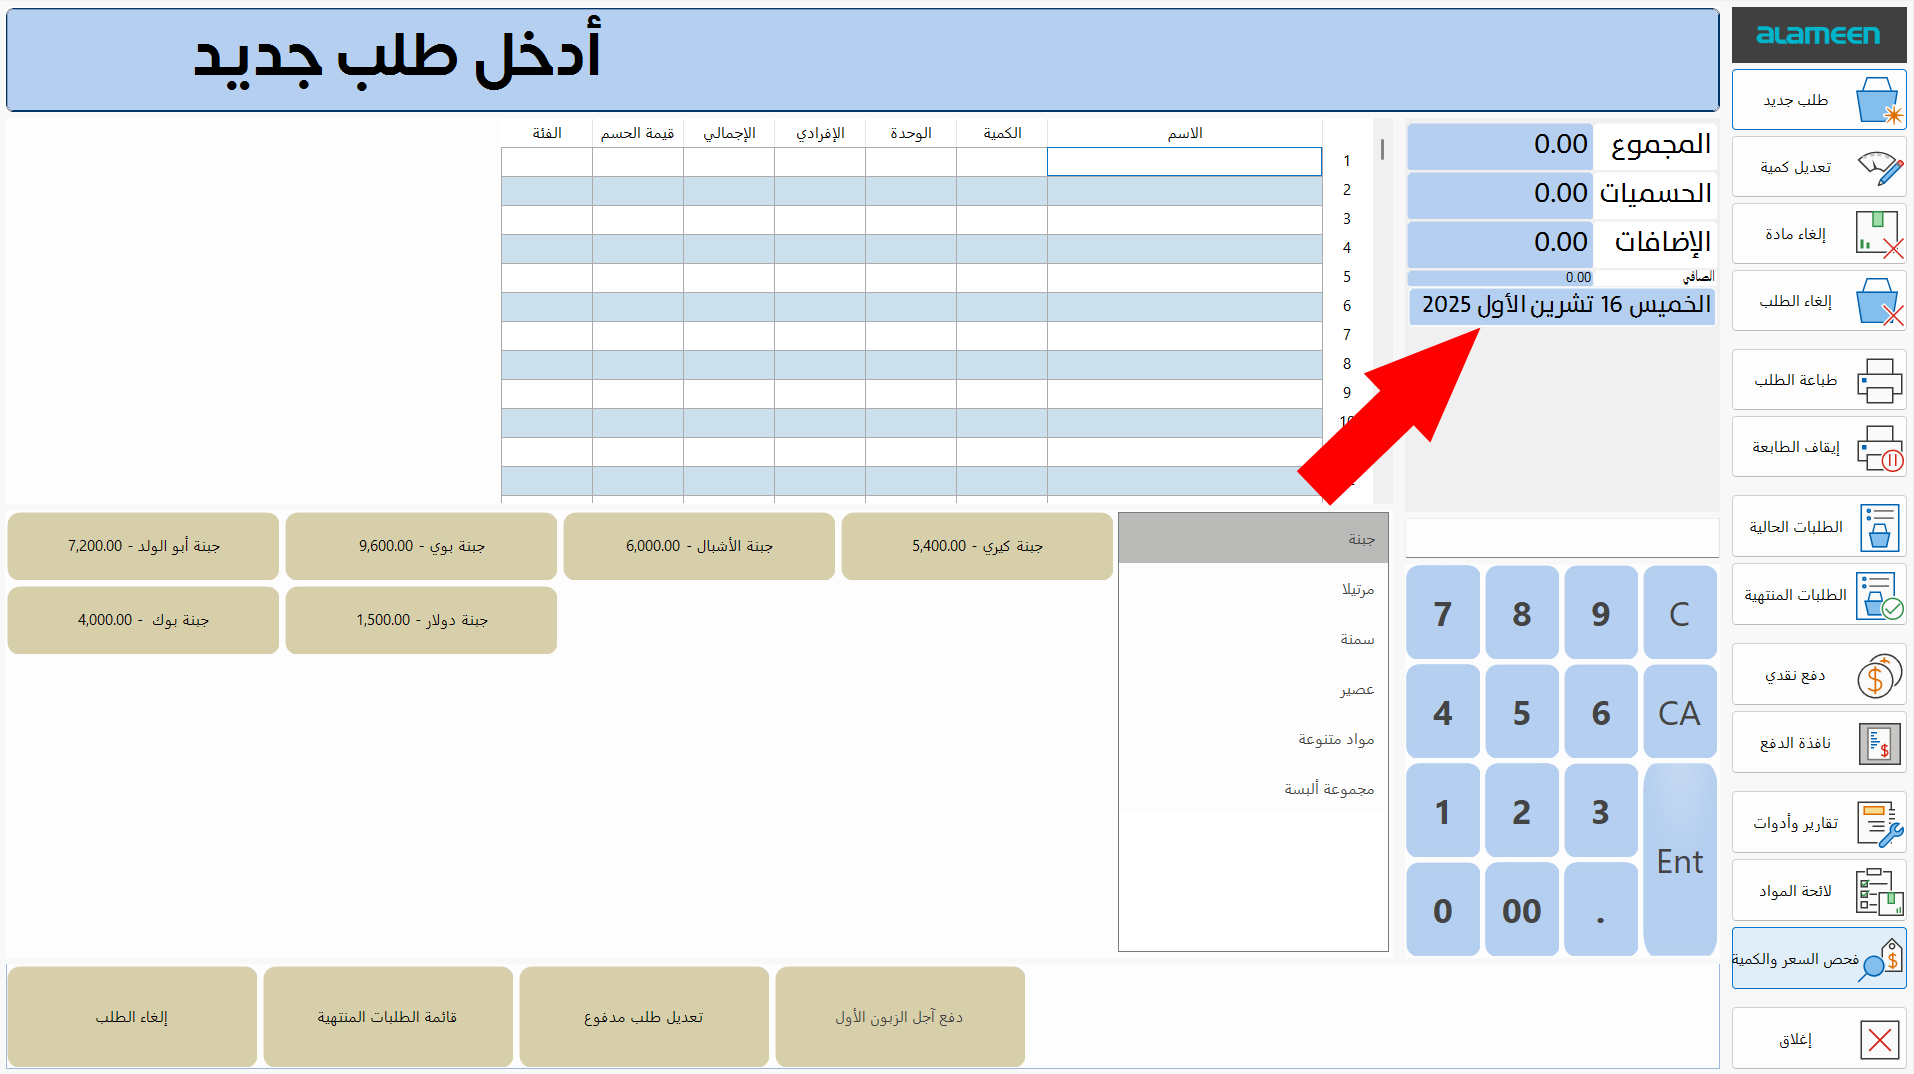Switch to the عصير category
1914x1074 pixels.
(x=1252, y=688)
